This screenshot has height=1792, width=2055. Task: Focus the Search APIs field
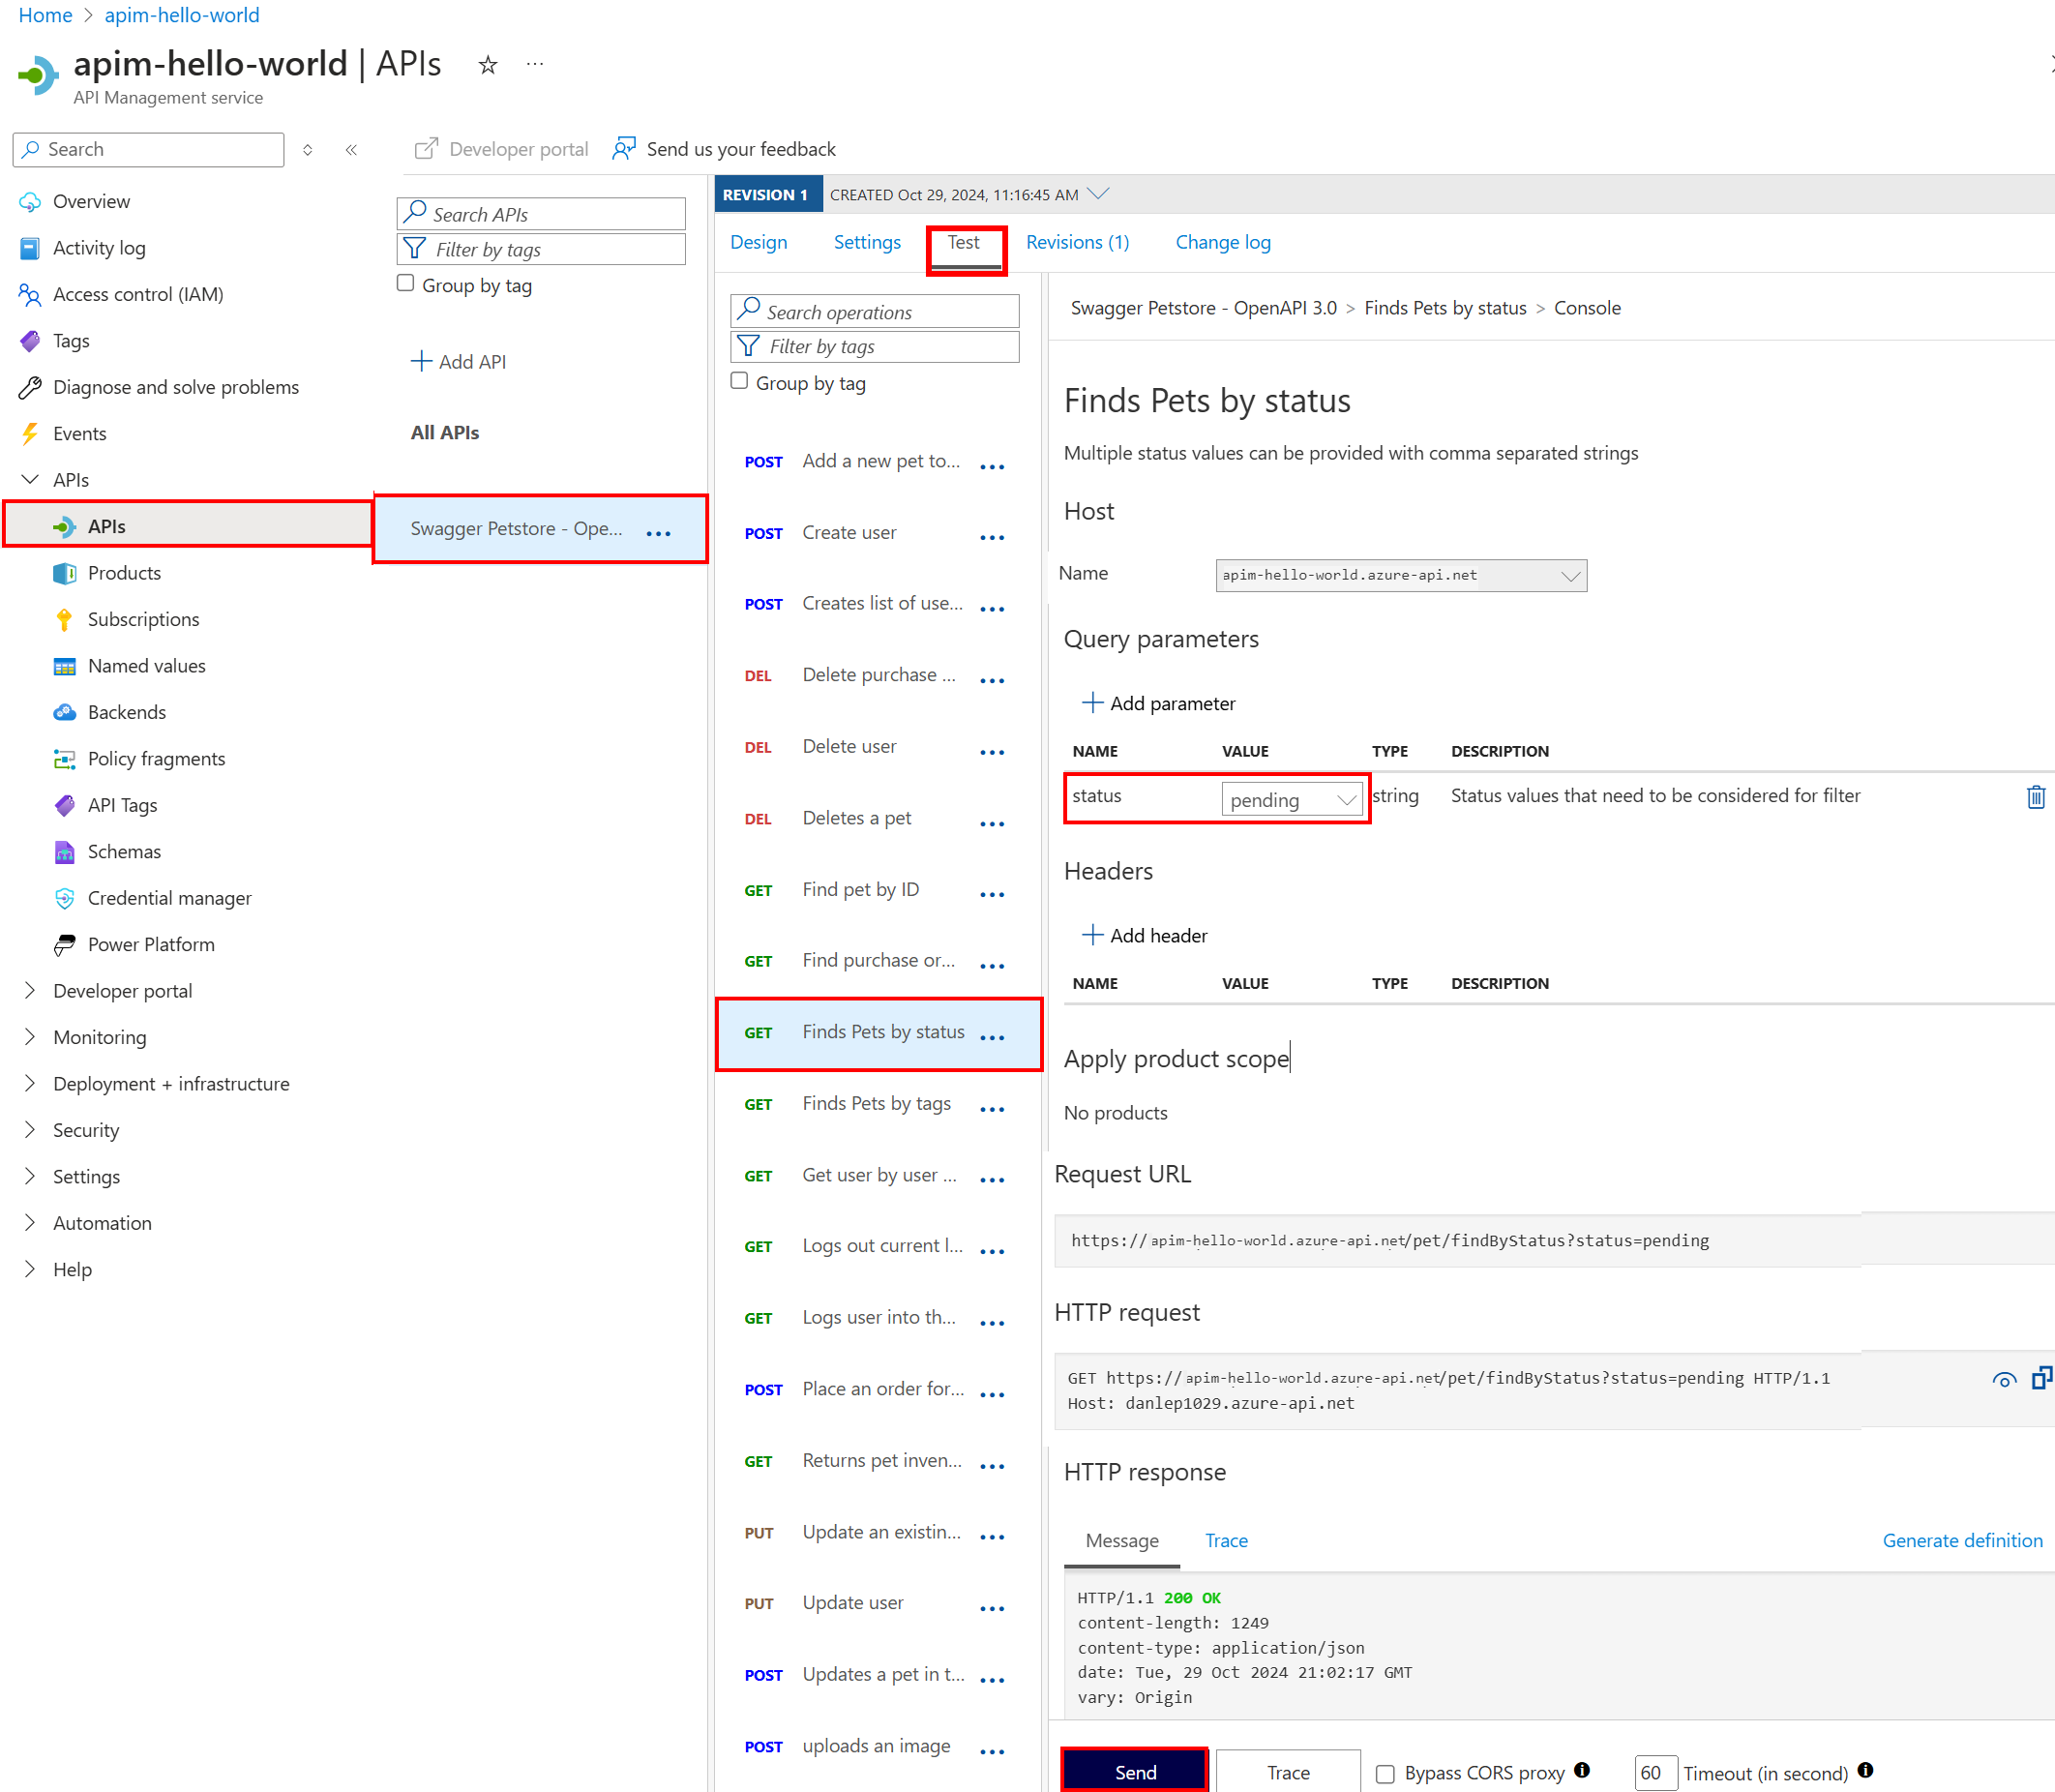pos(541,214)
